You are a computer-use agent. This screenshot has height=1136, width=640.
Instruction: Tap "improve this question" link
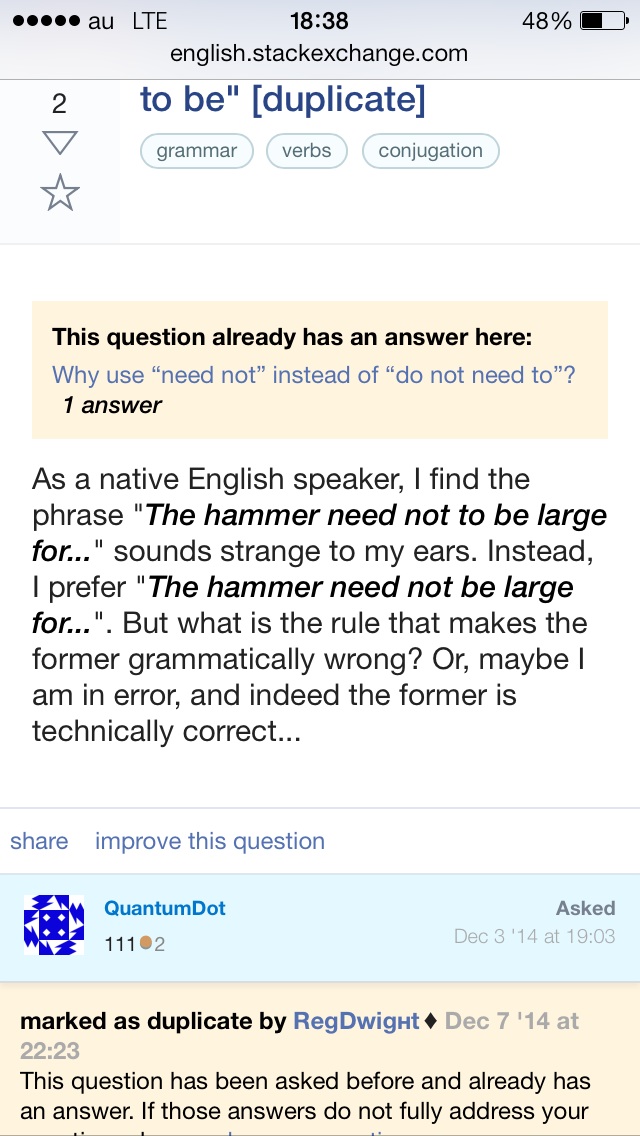[x=210, y=841]
